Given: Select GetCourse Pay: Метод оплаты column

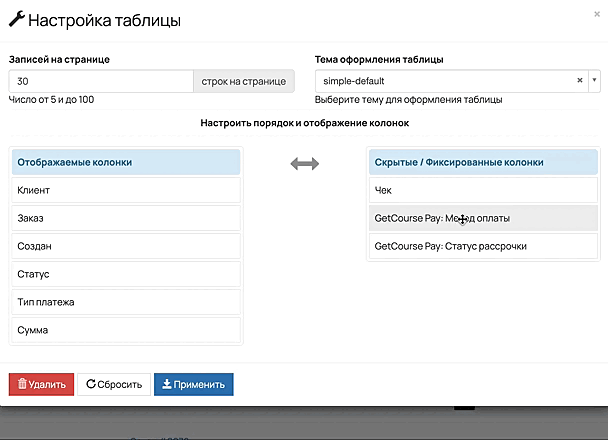Looking at the screenshot, I should [x=482, y=218].
